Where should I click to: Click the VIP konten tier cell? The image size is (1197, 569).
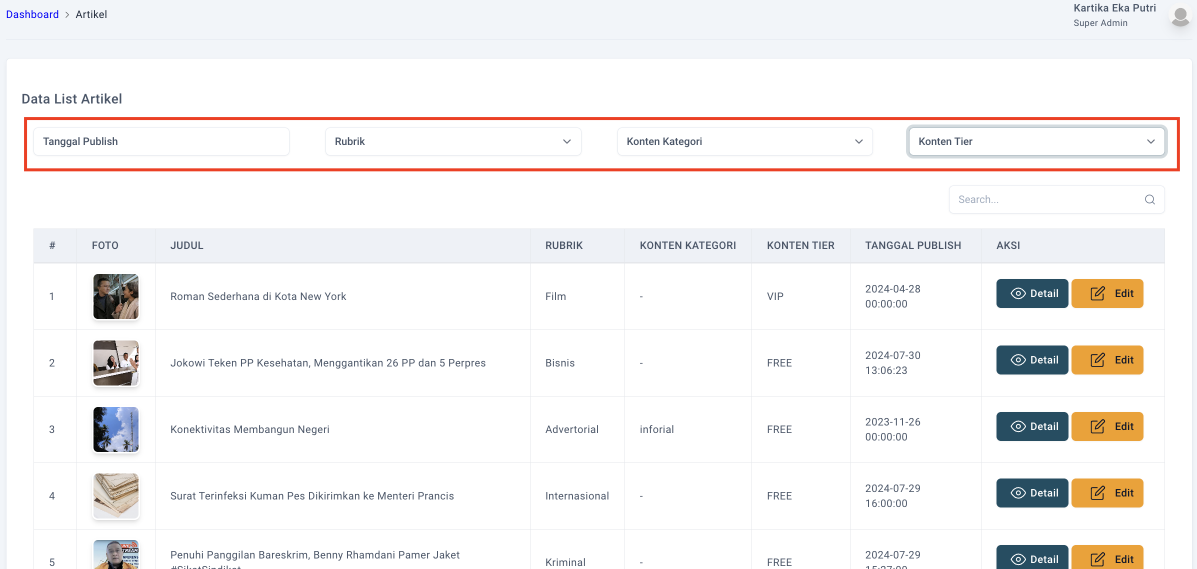(x=776, y=296)
